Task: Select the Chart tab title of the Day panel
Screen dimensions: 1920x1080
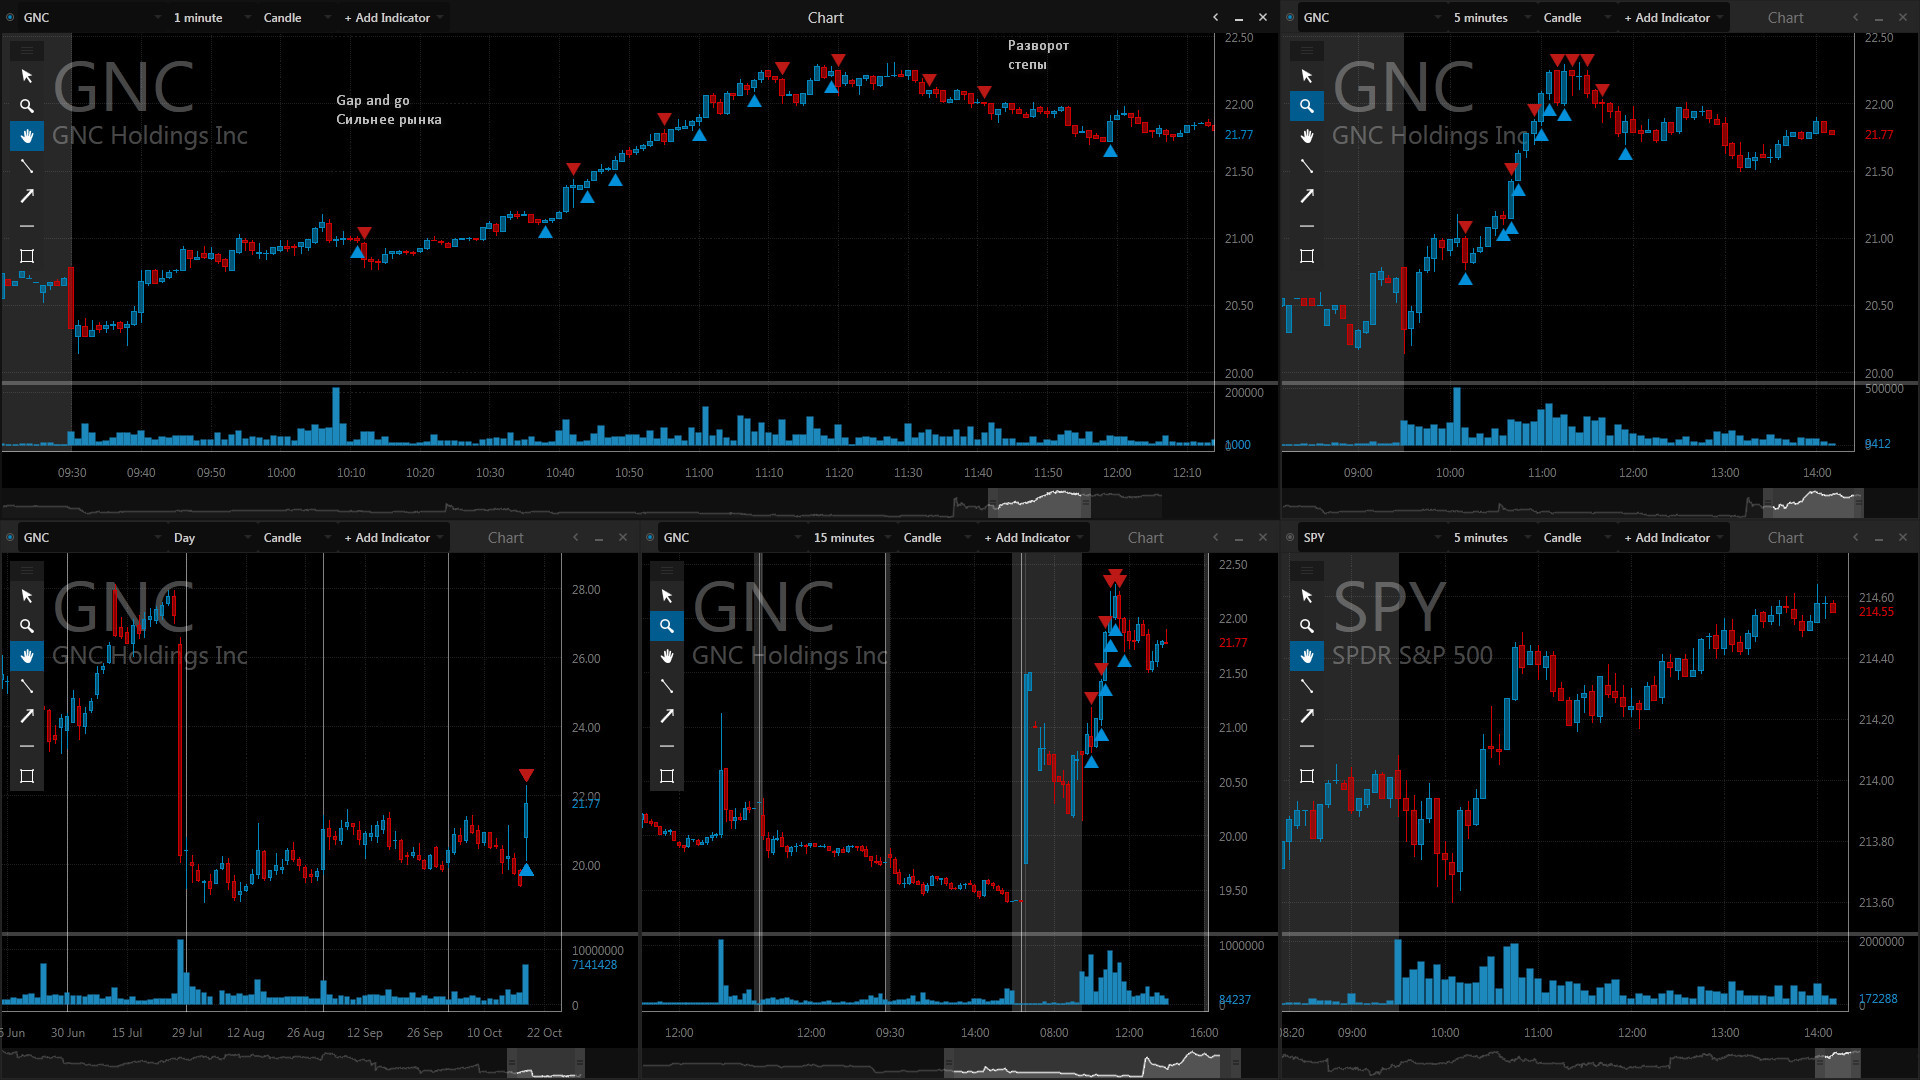Action: click(x=505, y=538)
